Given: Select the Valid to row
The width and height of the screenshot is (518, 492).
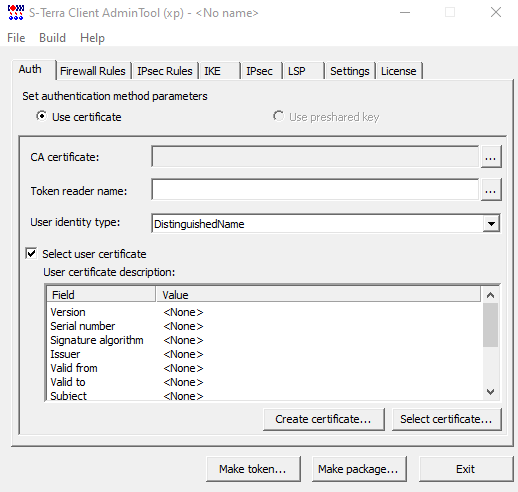Looking at the screenshot, I should coord(265,382).
